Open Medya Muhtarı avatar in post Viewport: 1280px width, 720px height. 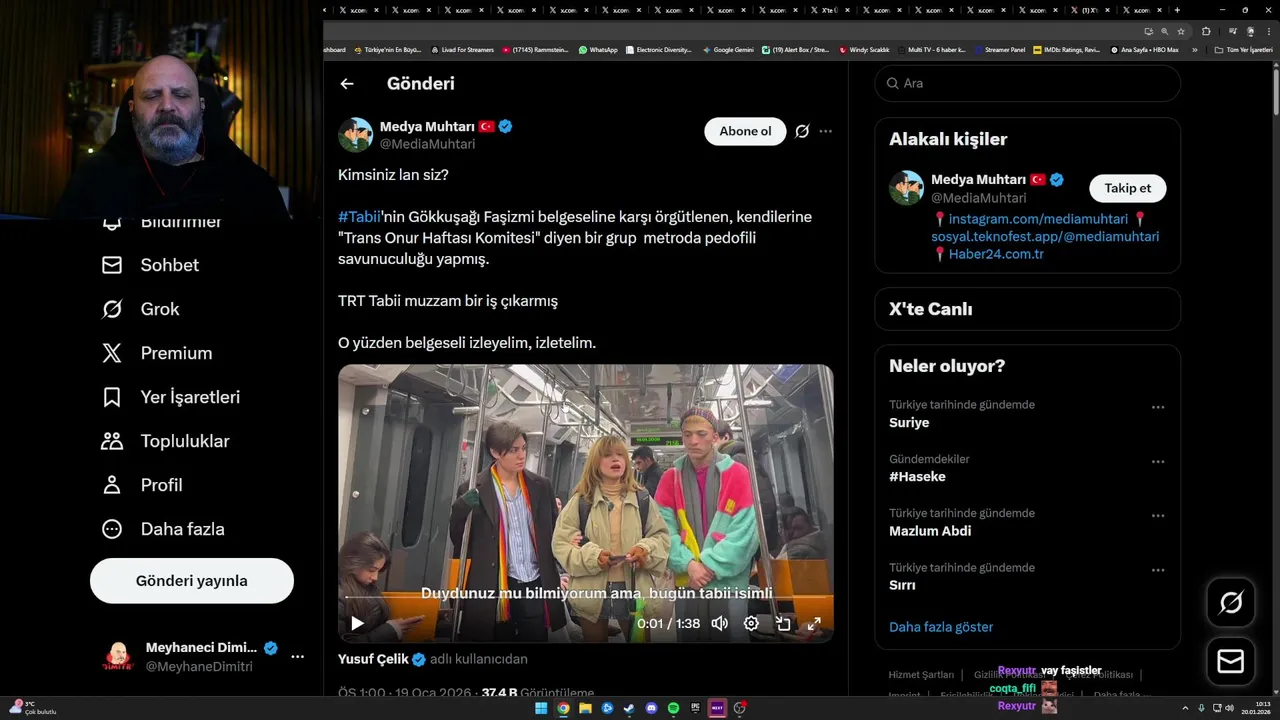pyautogui.click(x=355, y=135)
